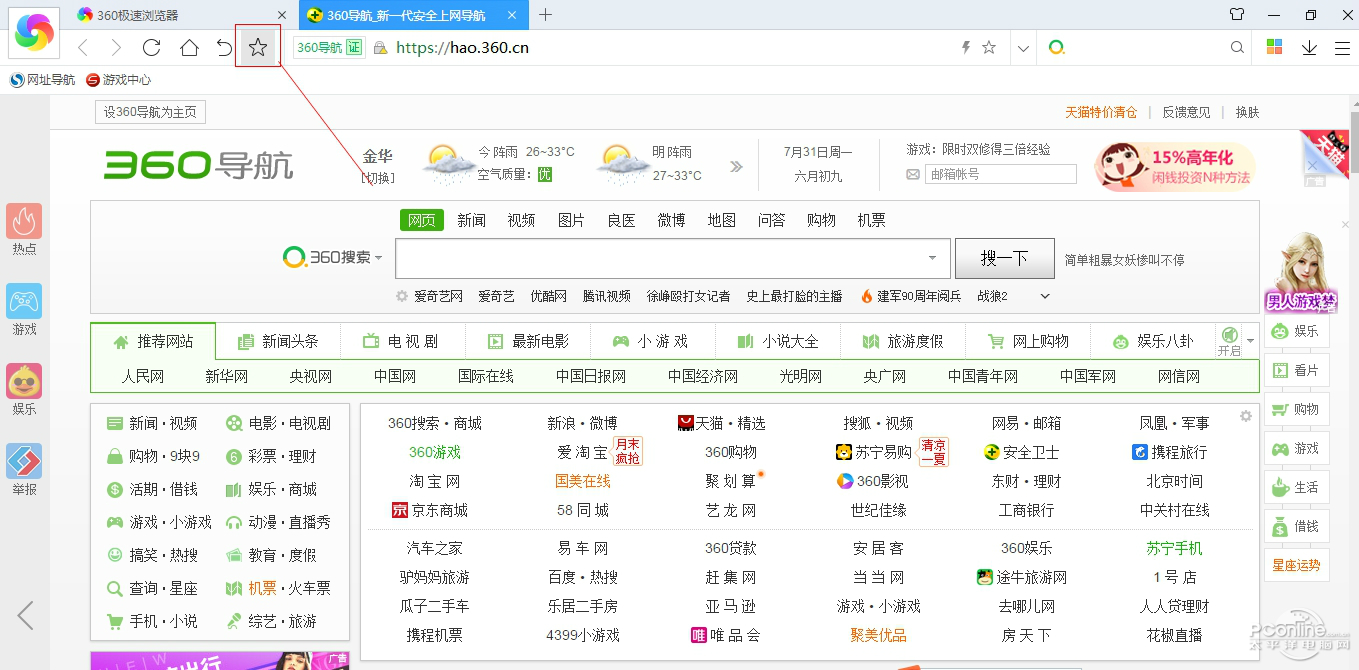This screenshot has width=1359, height=670.
Task: Click the settings gear in sites panel
Action: 1245,416
